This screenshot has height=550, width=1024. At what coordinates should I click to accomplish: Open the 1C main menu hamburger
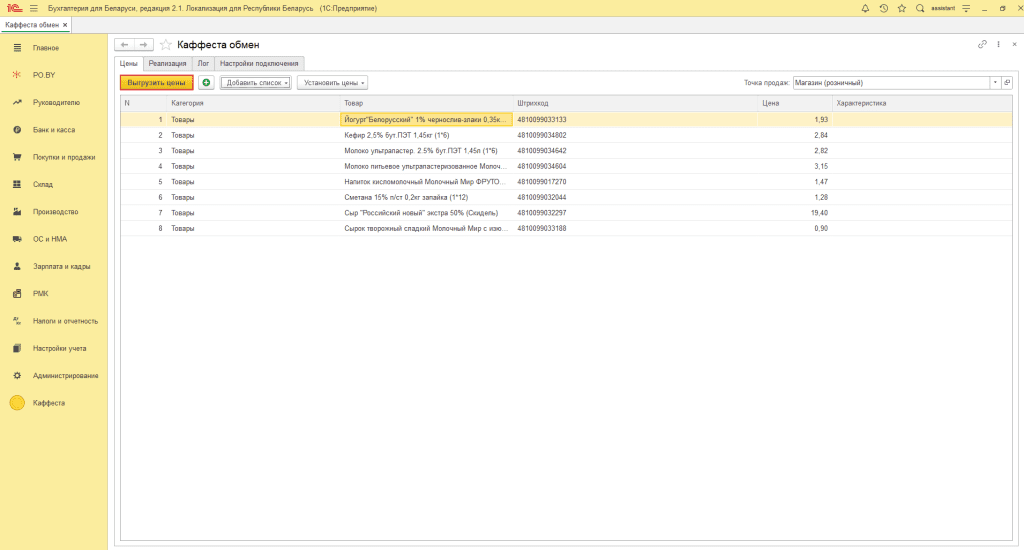pos(34,8)
